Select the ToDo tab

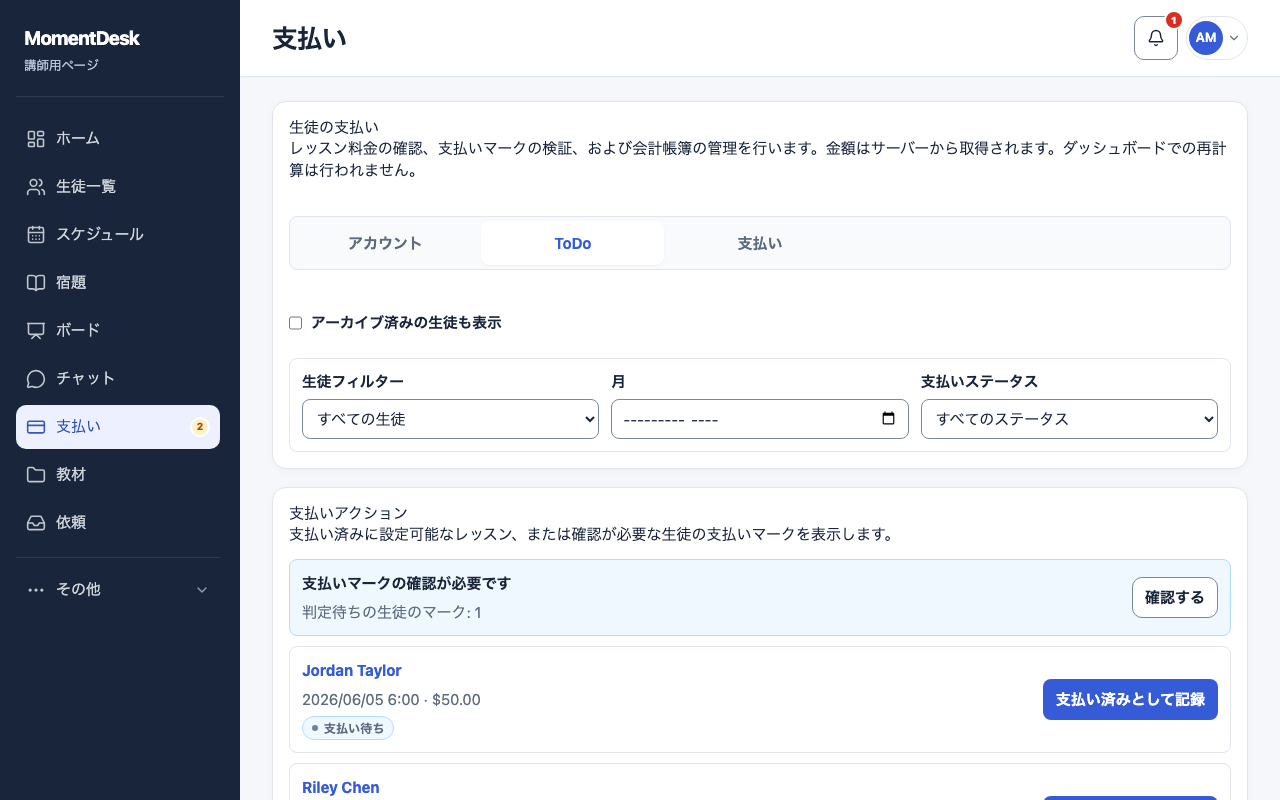(573, 243)
